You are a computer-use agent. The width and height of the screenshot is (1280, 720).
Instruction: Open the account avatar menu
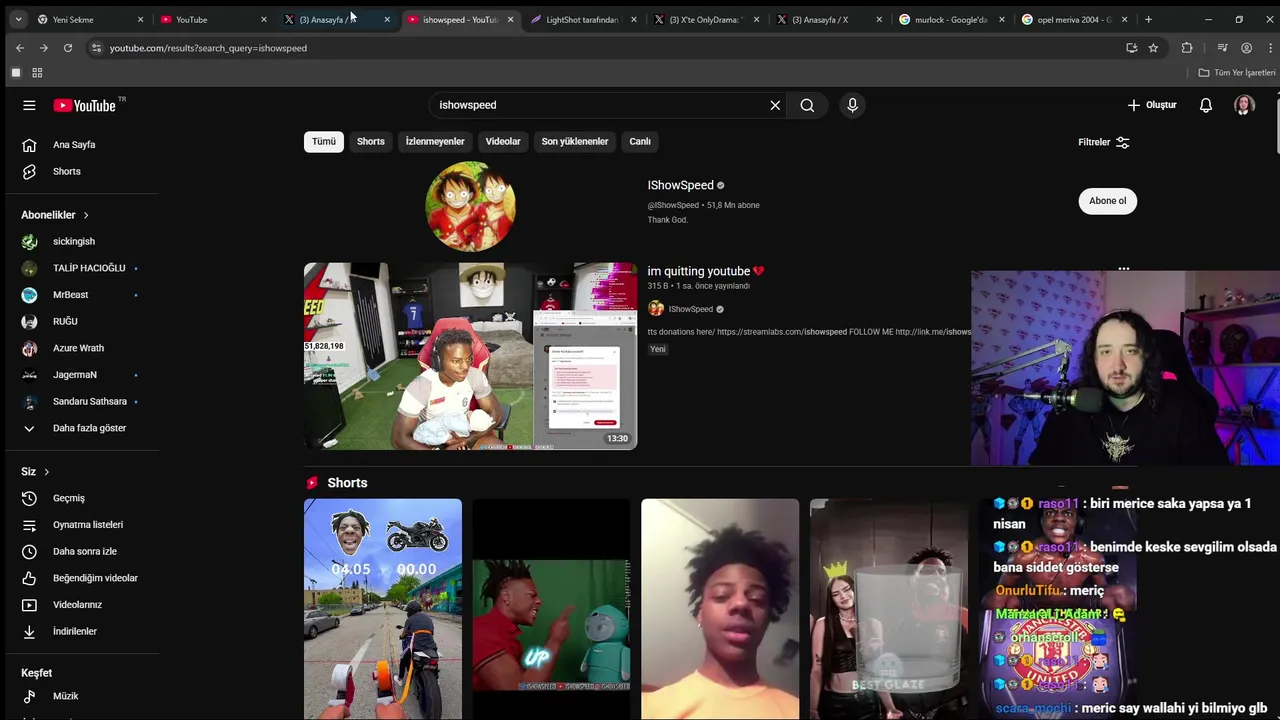pyautogui.click(x=1244, y=105)
